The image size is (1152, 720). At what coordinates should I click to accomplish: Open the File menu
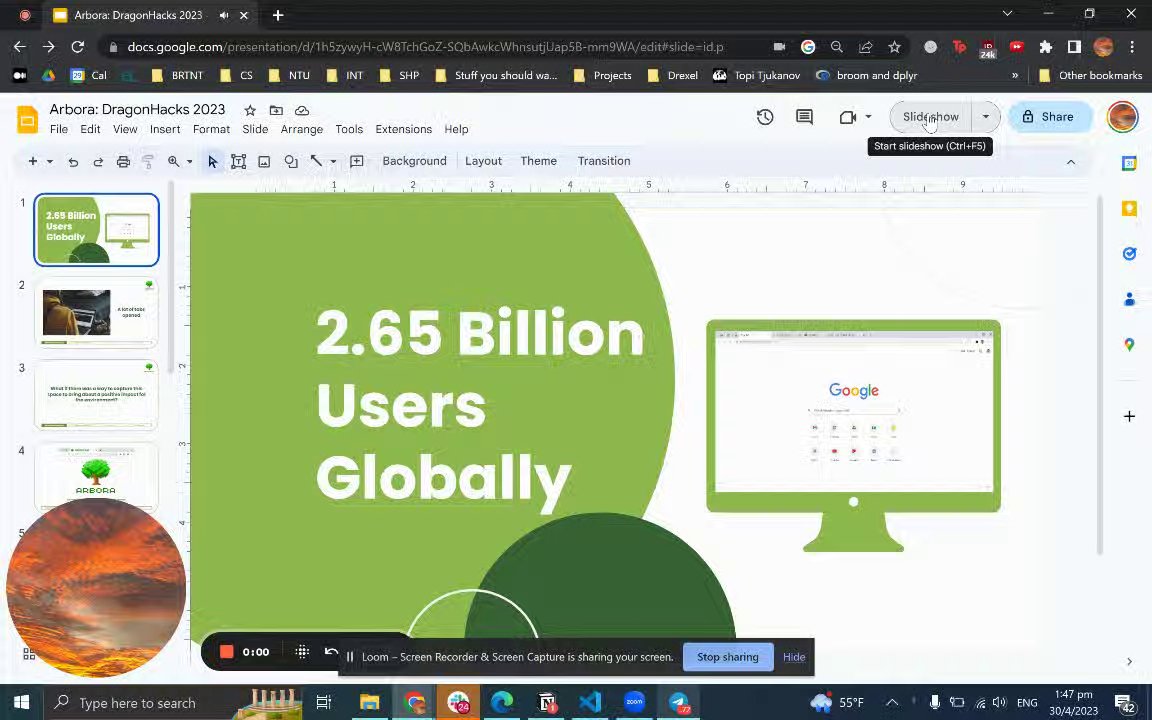click(59, 129)
